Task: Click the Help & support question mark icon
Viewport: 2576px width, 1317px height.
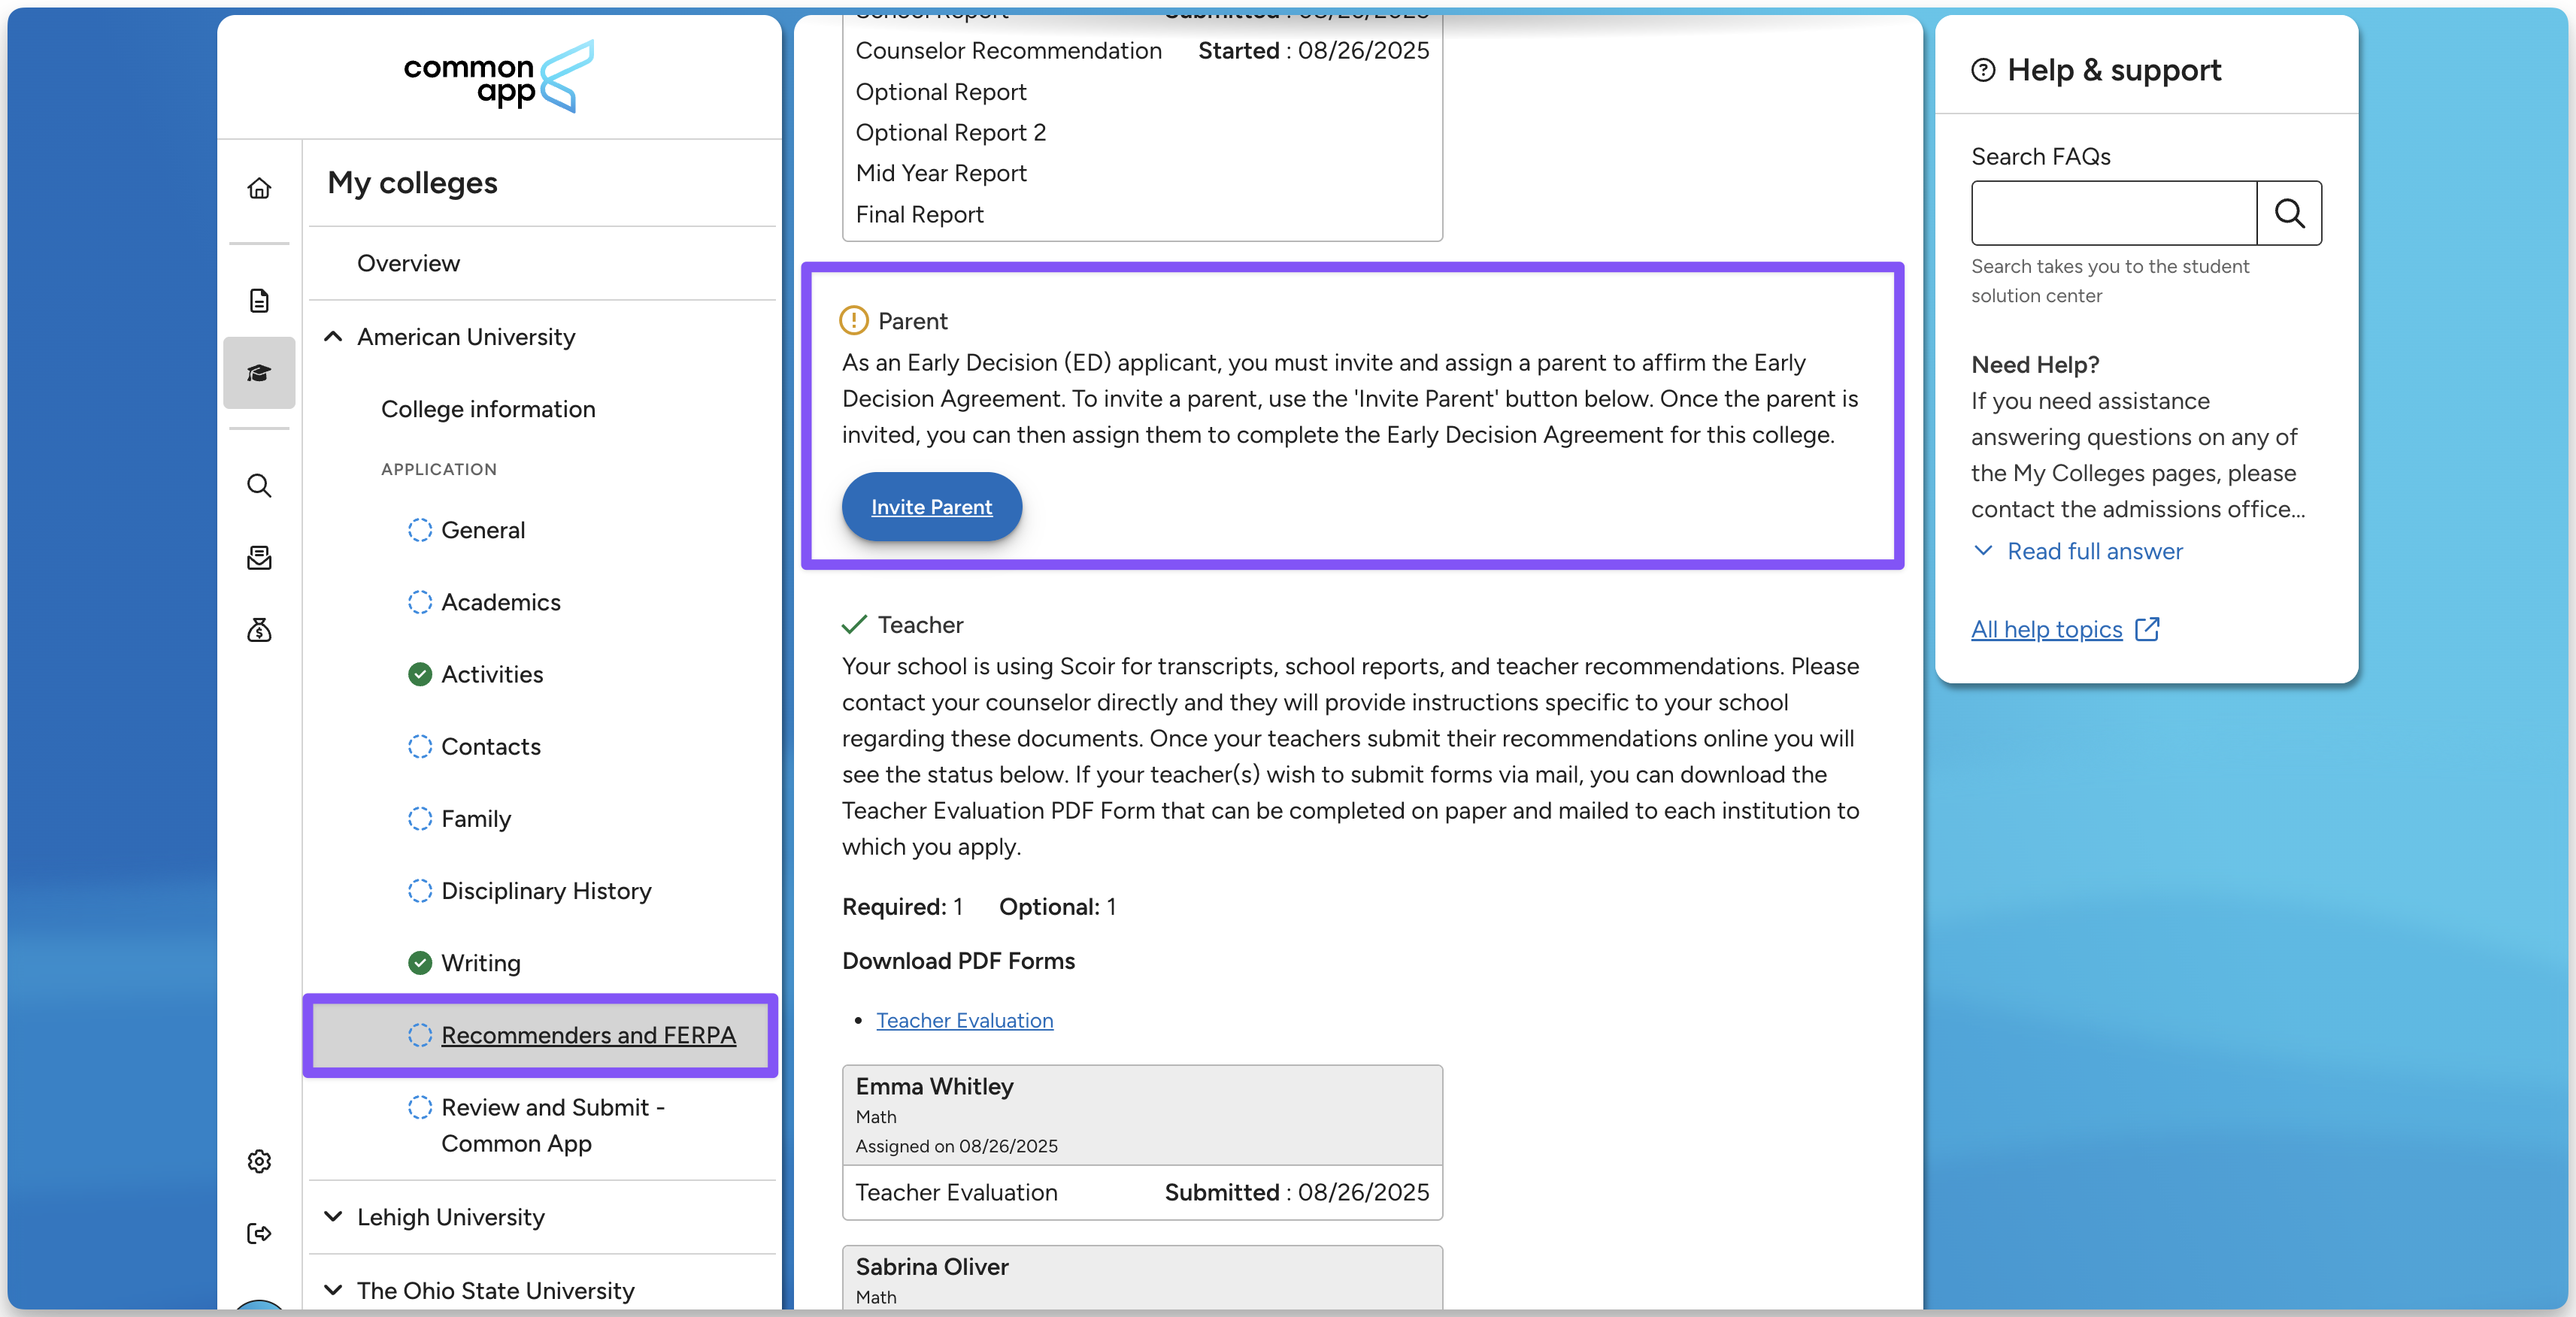Action: (x=1983, y=70)
